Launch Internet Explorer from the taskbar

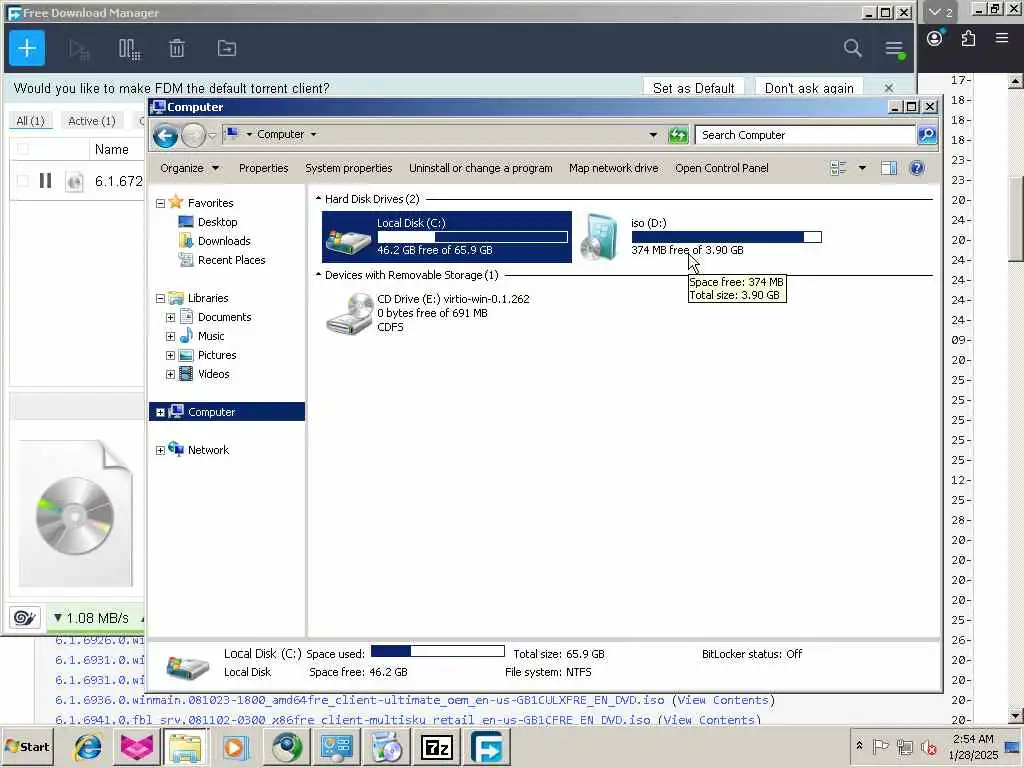click(88, 747)
